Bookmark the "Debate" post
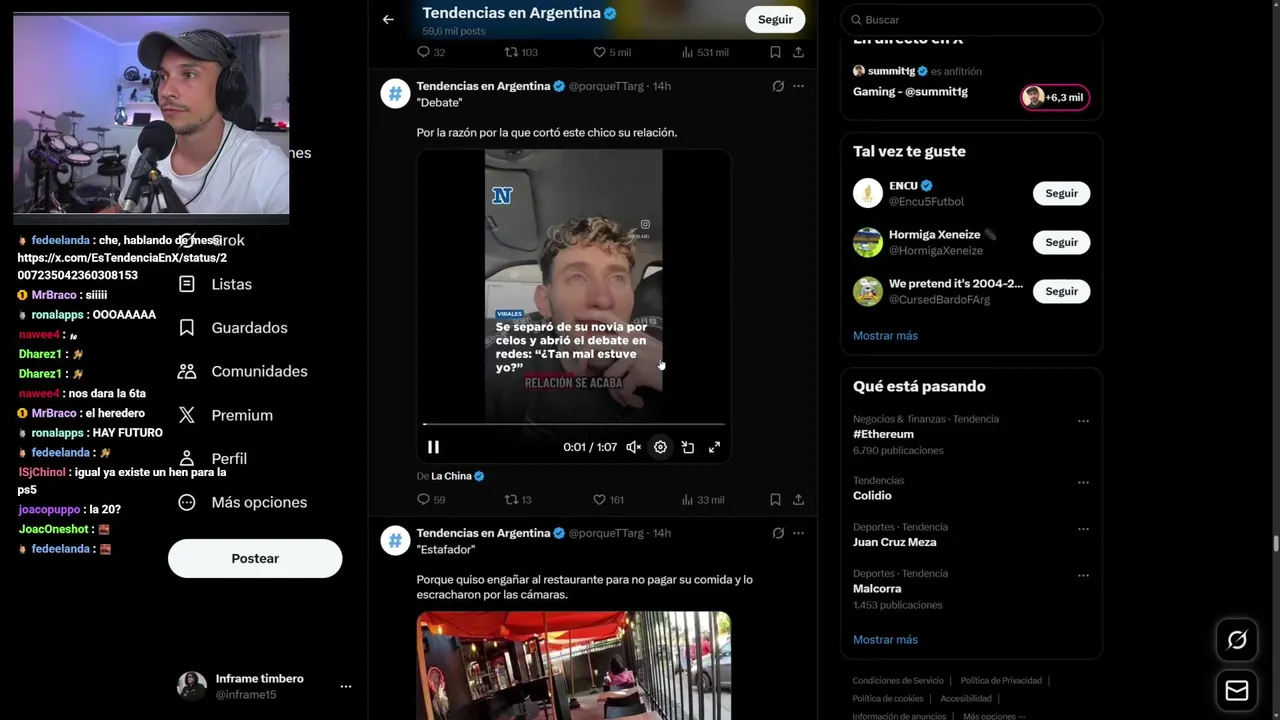Viewport: 1280px width, 720px height. pyautogui.click(x=775, y=499)
